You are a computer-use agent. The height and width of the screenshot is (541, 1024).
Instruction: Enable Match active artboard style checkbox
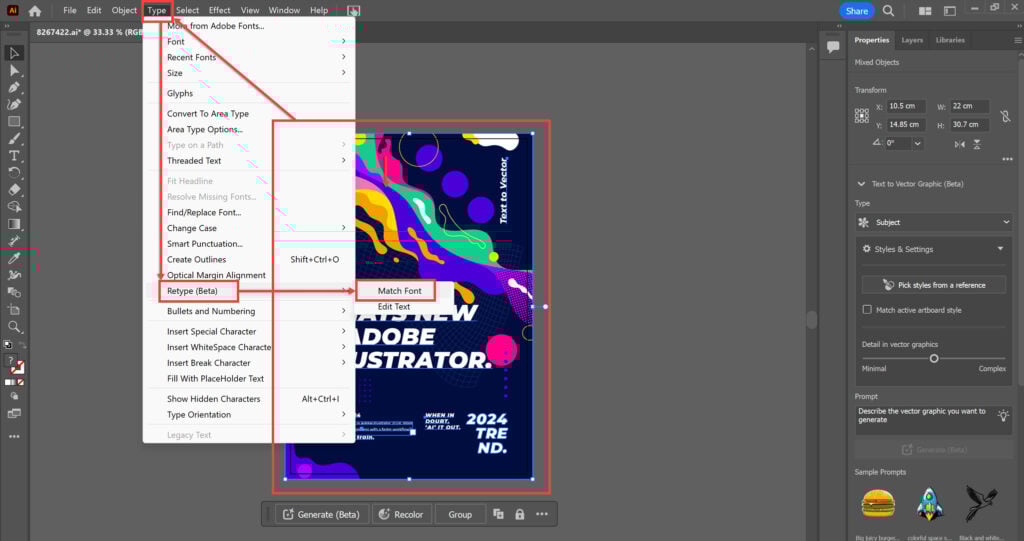click(x=867, y=310)
